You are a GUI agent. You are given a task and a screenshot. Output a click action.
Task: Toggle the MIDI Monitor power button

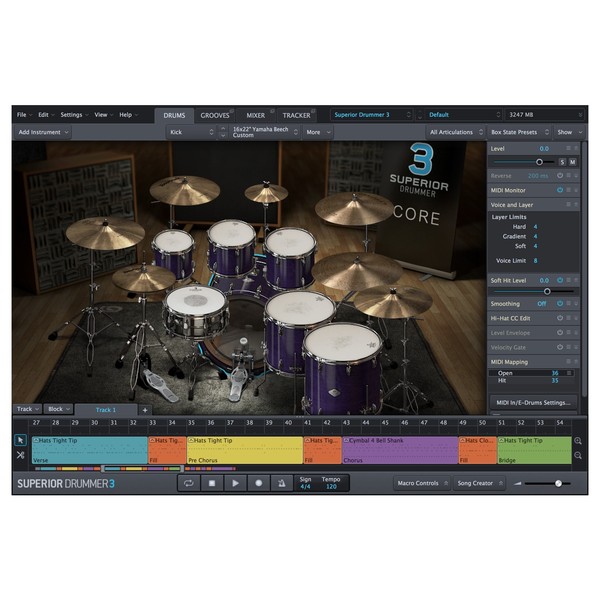point(560,190)
